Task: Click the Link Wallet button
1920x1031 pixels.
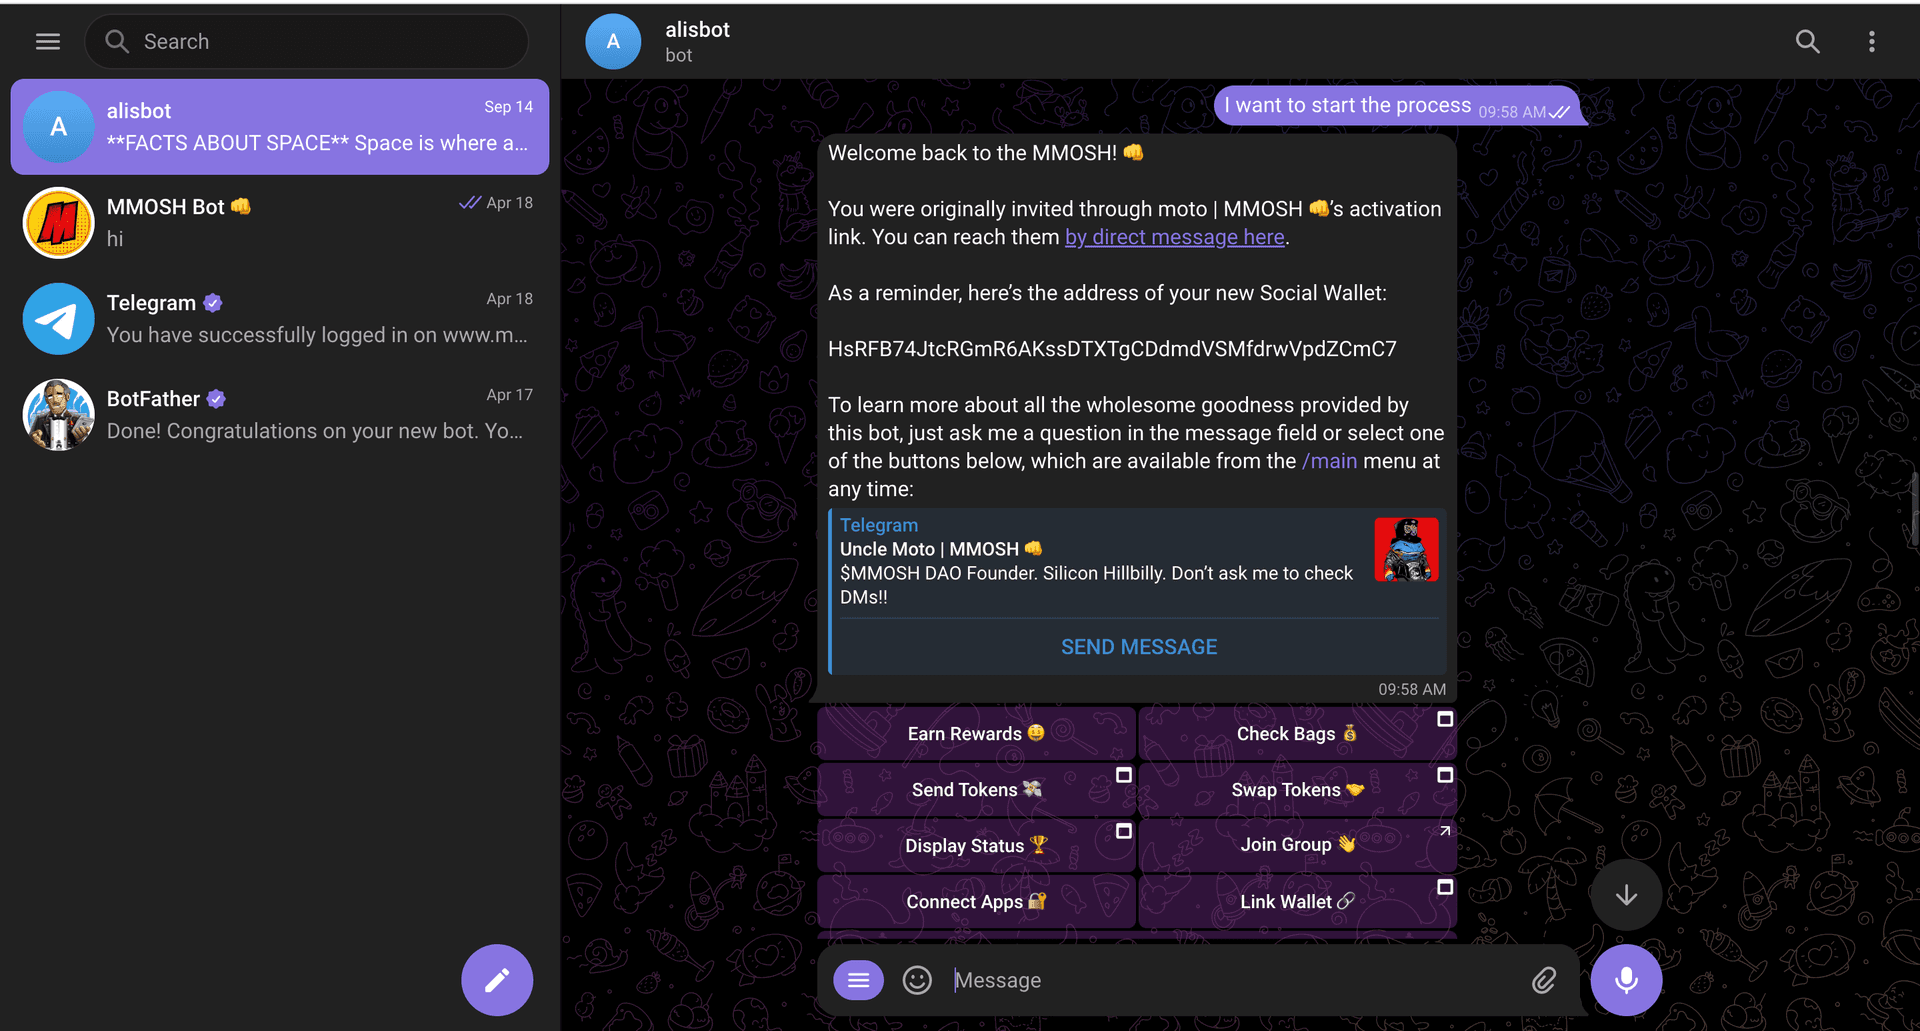Action: pyautogui.click(x=1297, y=901)
